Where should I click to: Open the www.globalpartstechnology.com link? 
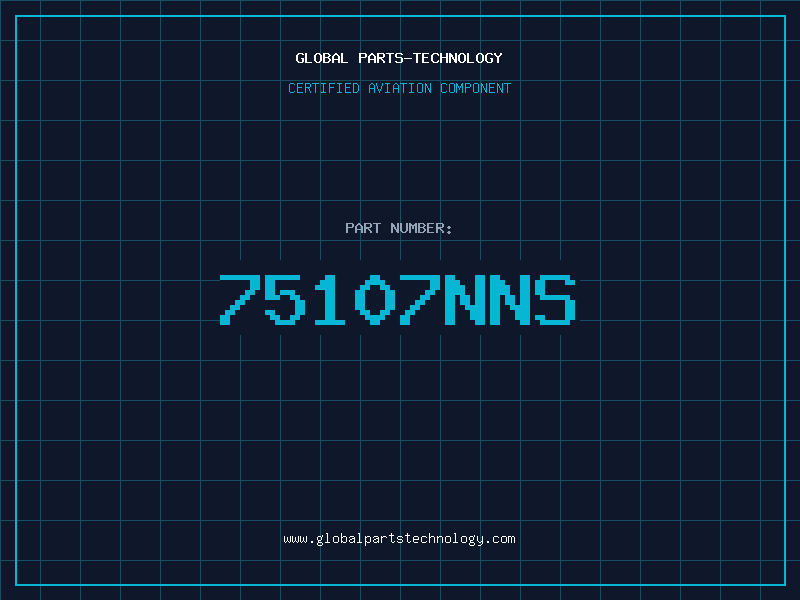[x=399, y=539]
